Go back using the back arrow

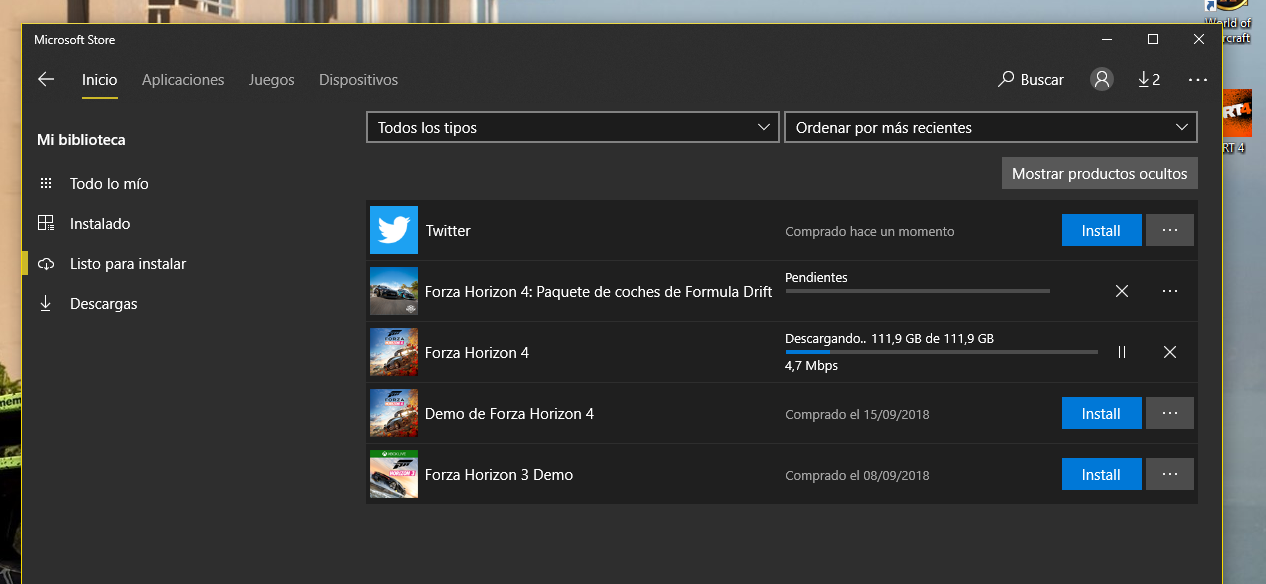(x=46, y=80)
